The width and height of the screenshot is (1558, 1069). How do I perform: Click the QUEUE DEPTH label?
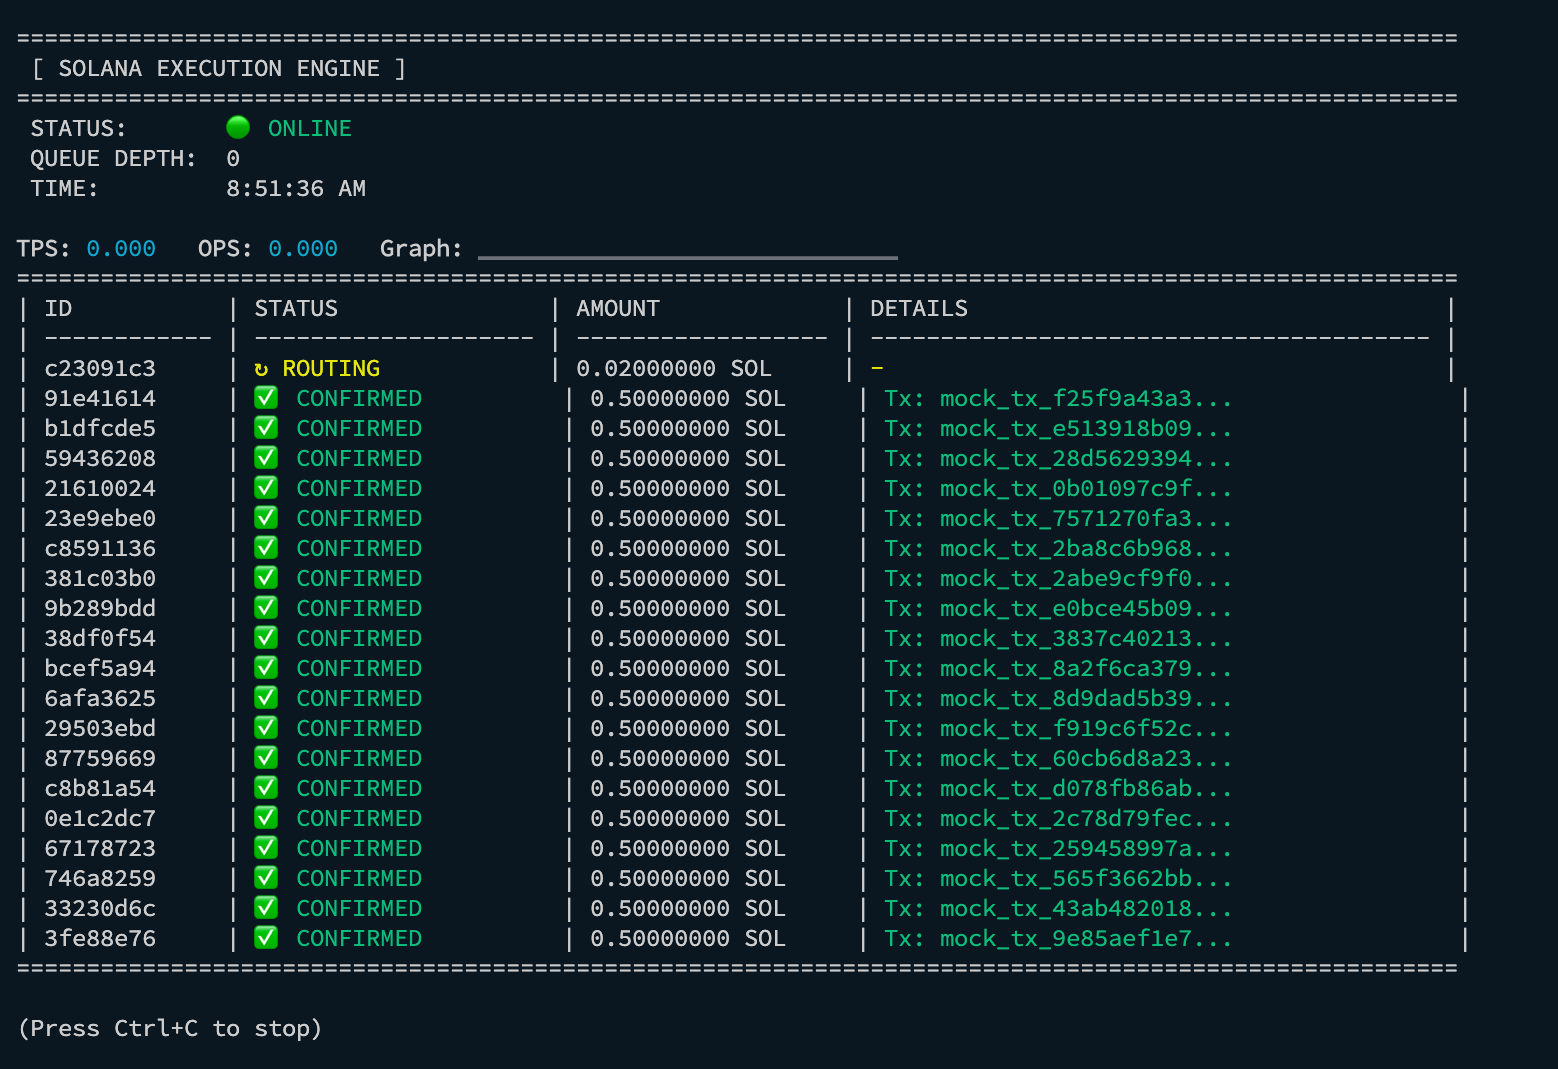pos(114,158)
